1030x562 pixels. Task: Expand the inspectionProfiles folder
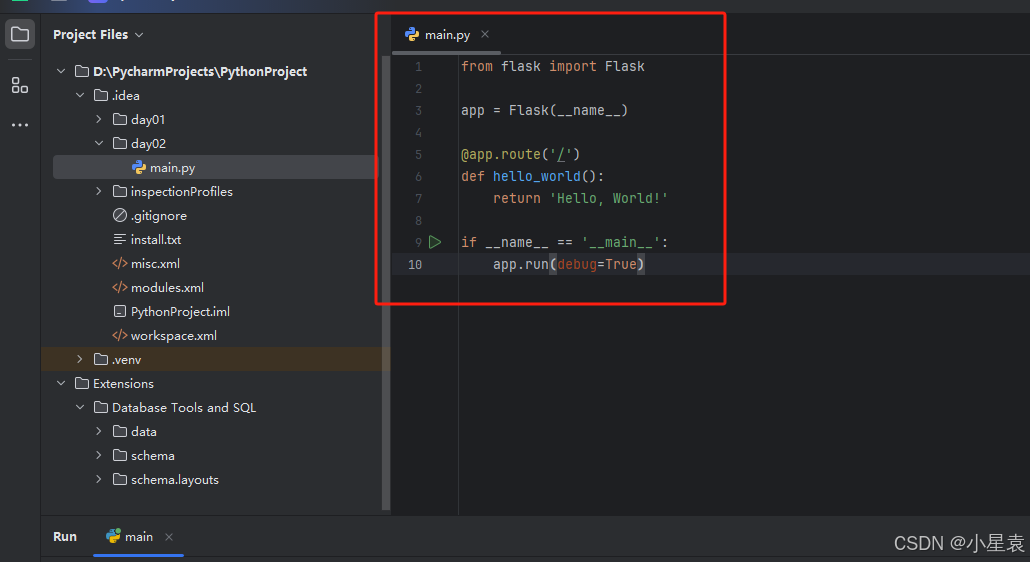(x=99, y=192)
